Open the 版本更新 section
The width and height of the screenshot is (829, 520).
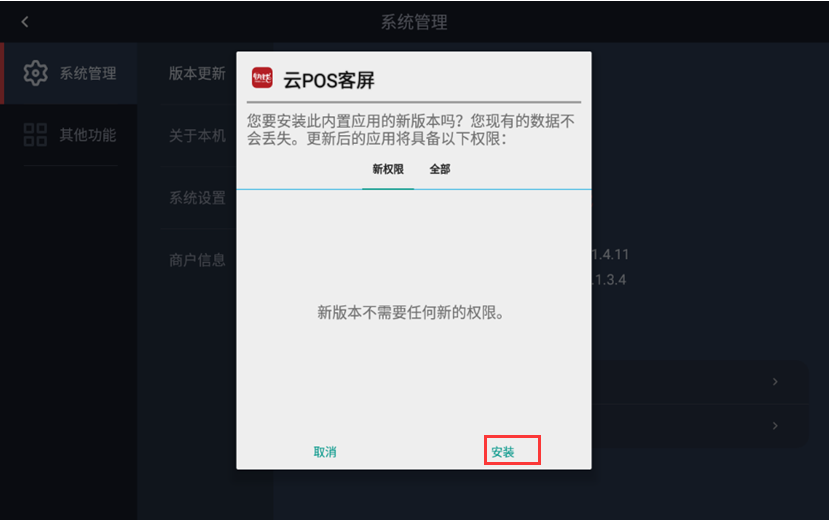click(x=197, y=73)
